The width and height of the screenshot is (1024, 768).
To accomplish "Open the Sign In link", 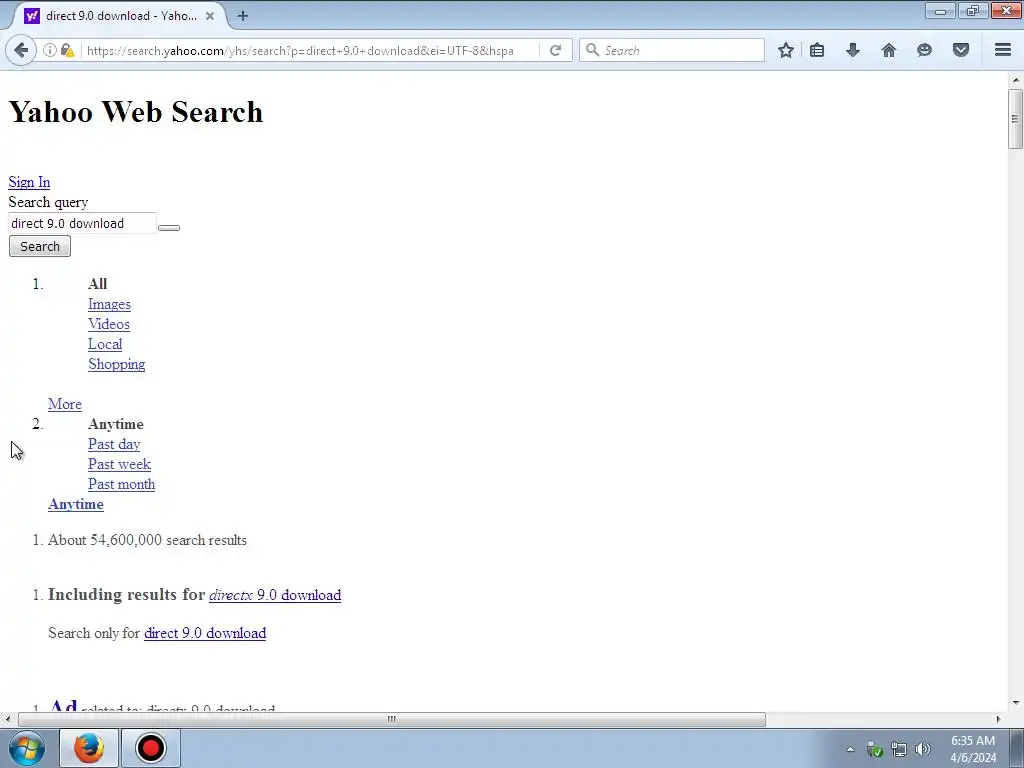I will 29,182.
